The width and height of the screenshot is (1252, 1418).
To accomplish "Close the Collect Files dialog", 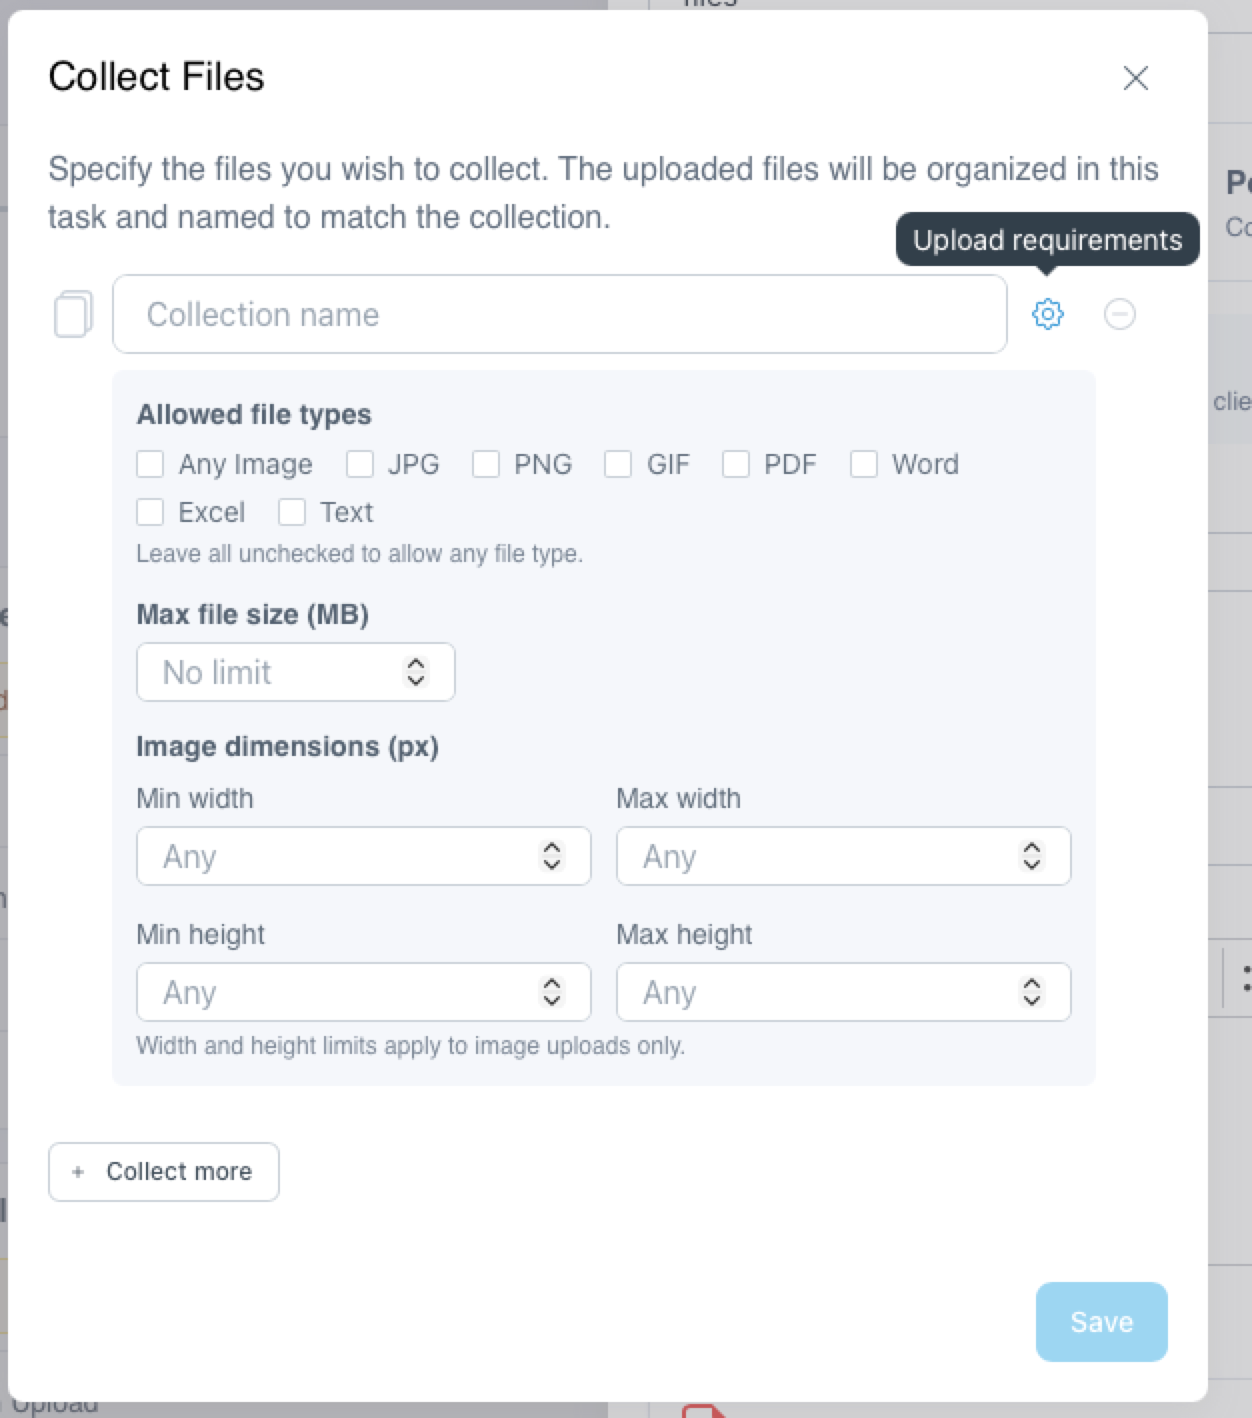I will click(1135, 78).
